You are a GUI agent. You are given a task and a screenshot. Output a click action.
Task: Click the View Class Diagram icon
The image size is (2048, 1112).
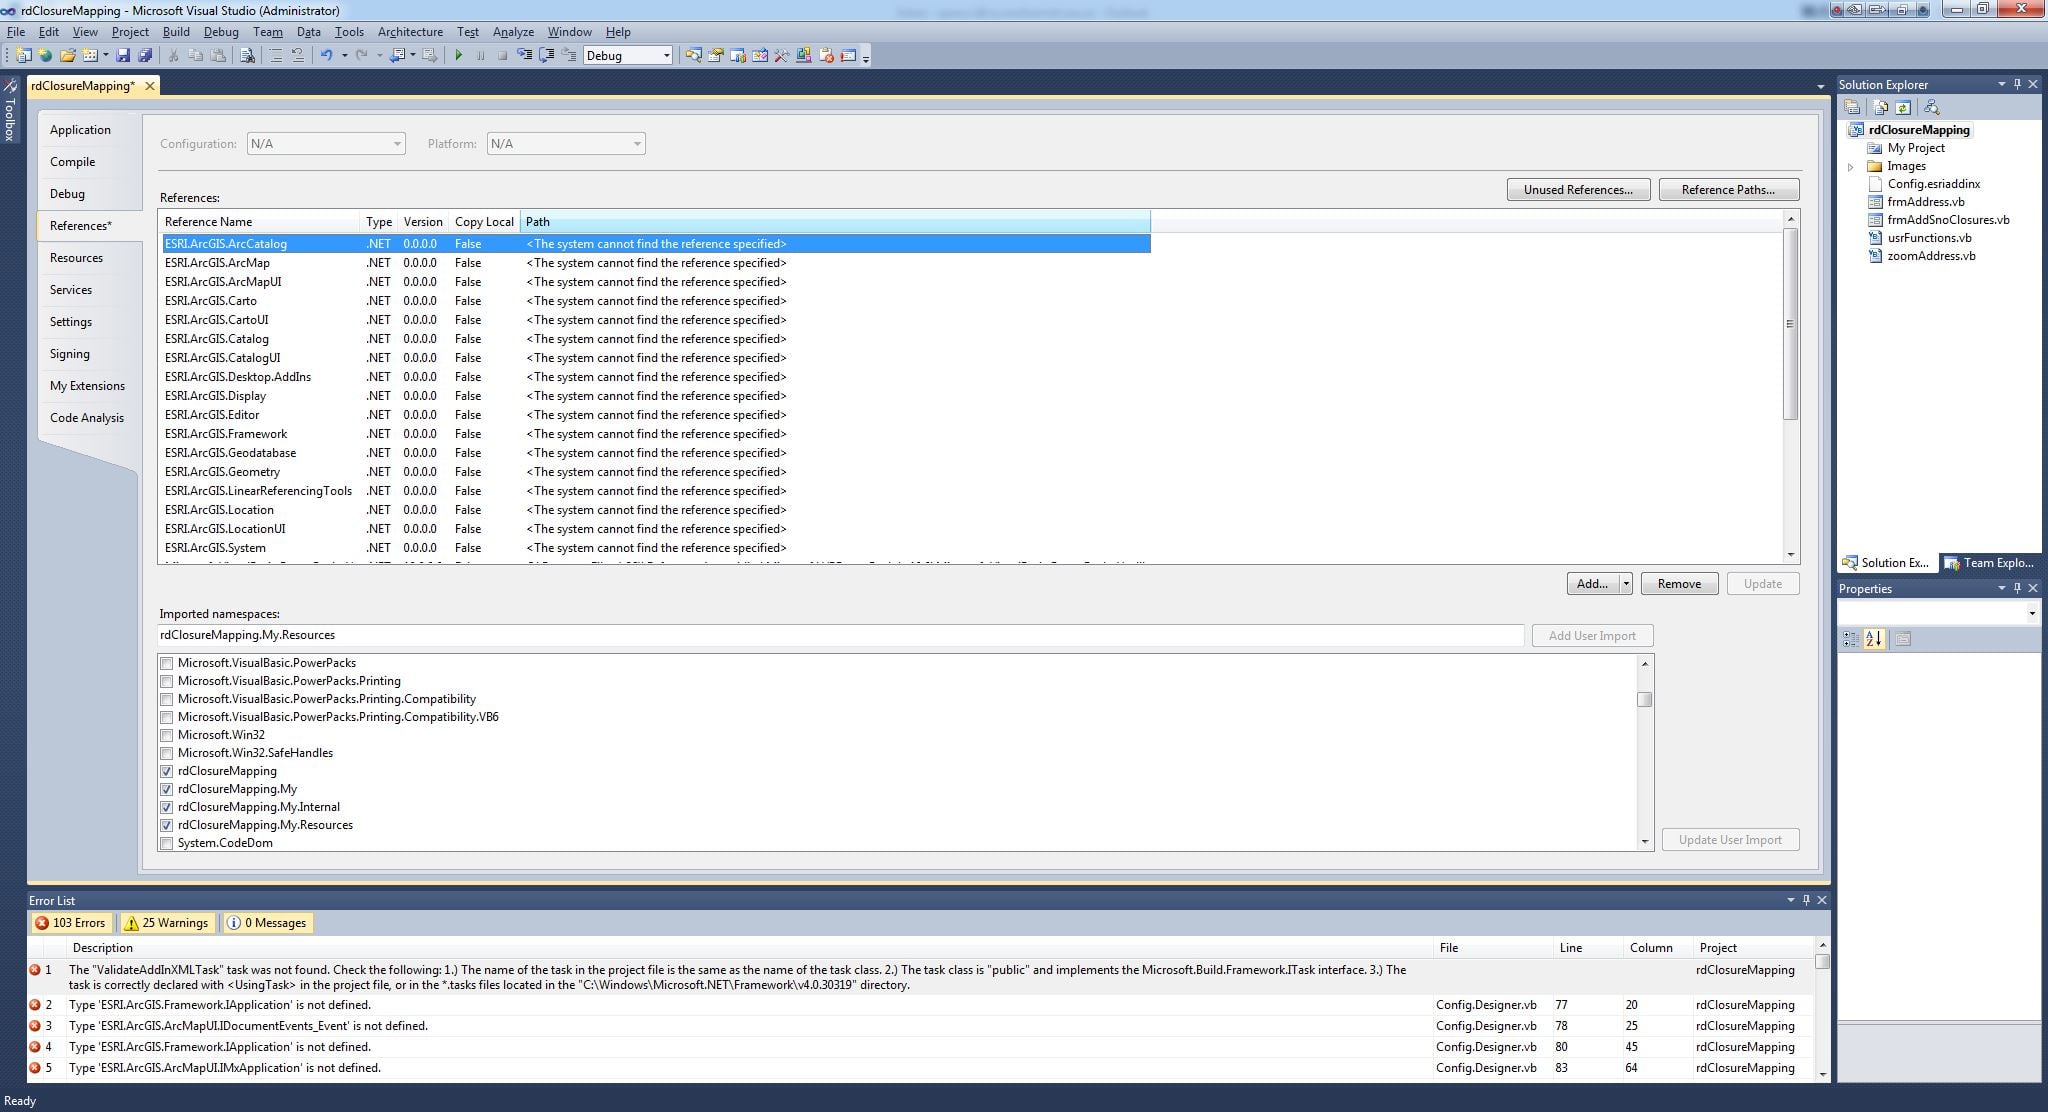1931,107
